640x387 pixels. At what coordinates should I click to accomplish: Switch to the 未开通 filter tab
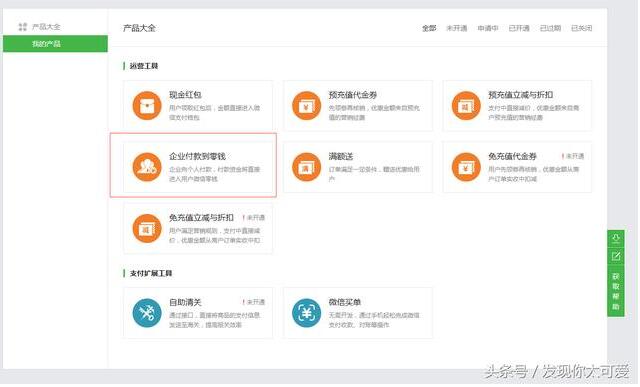[x=457, y=28]
